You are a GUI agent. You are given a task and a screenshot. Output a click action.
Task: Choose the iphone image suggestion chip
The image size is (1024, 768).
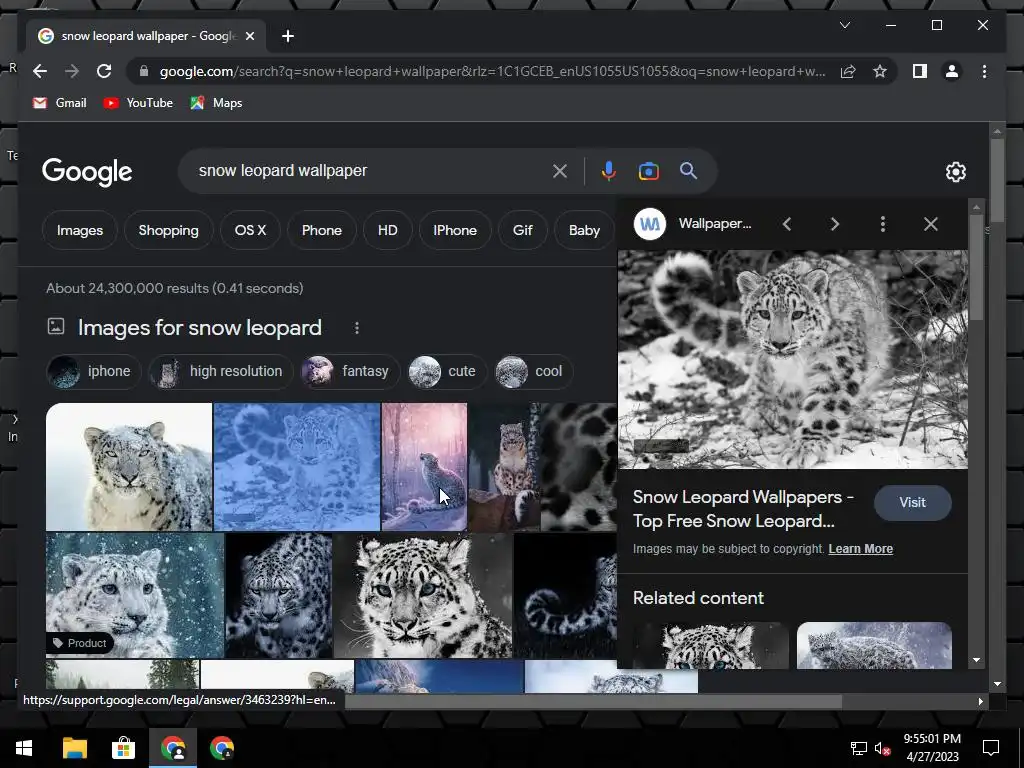[x=93, y=372]
